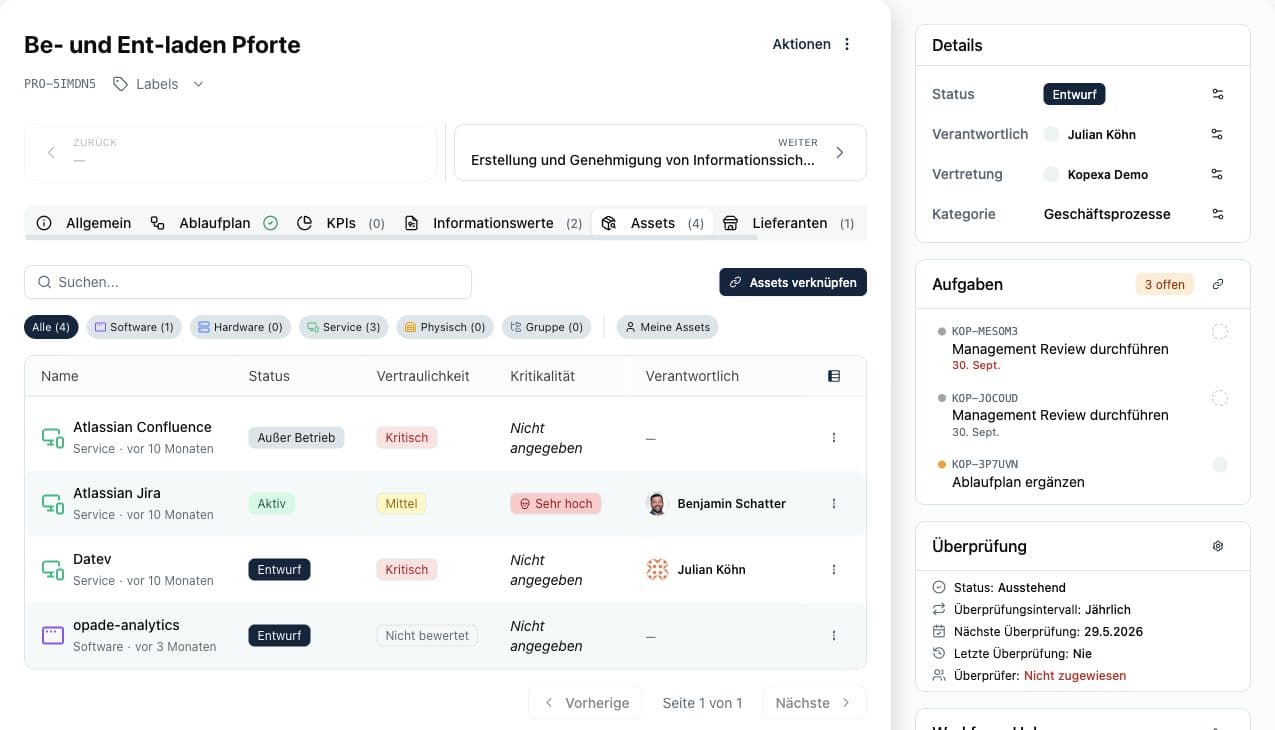
Task: Click the Atlassian Confluence service icon
Action: (52, 438)
